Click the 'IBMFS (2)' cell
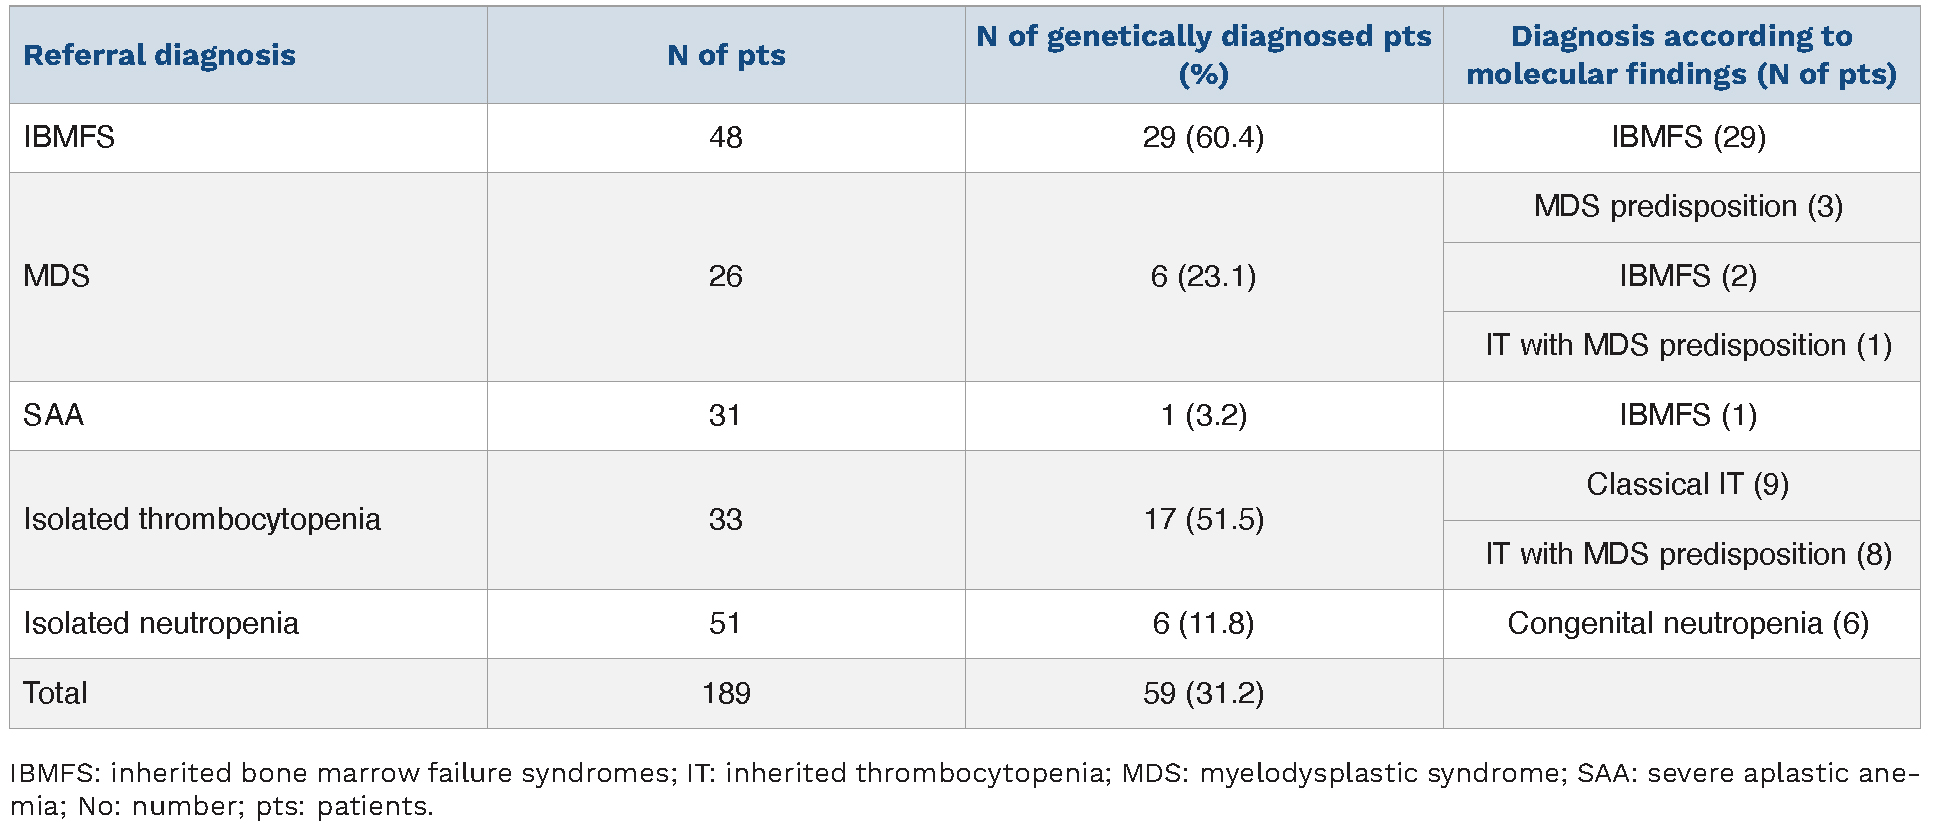The width and height of the screenshot is (1938, 828). [1688, 276]
